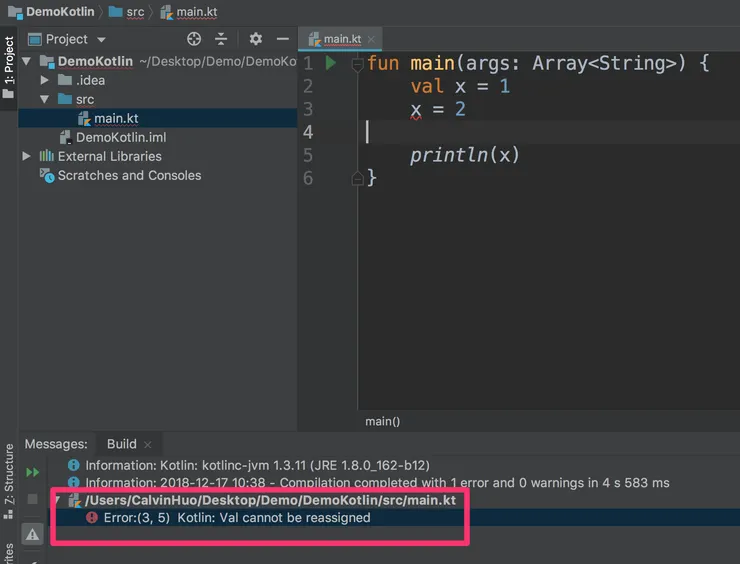The height and width of the screenshot is (564, 740).
Task: Expand the .idea folder
Action: (45, 80)
